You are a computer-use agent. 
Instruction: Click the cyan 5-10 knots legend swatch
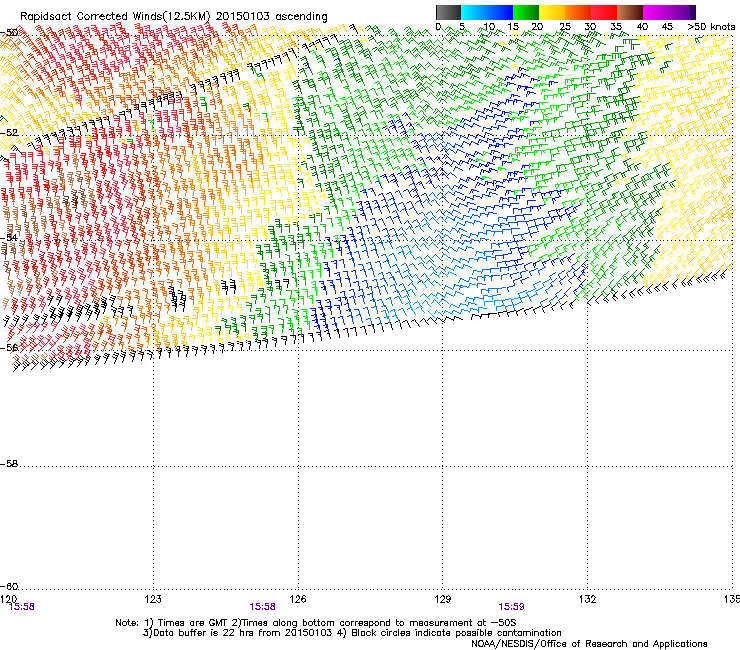[474, 12]
